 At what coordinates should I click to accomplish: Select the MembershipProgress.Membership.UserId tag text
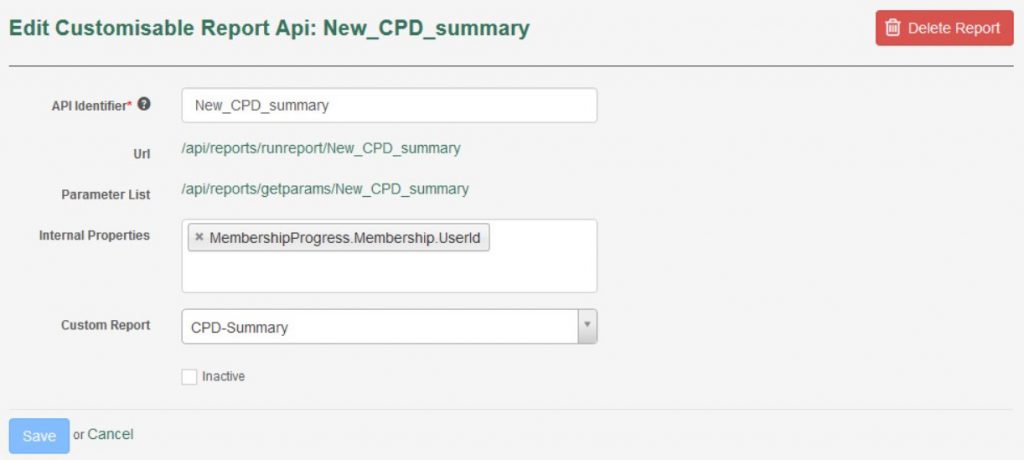(x=346, y=237)
